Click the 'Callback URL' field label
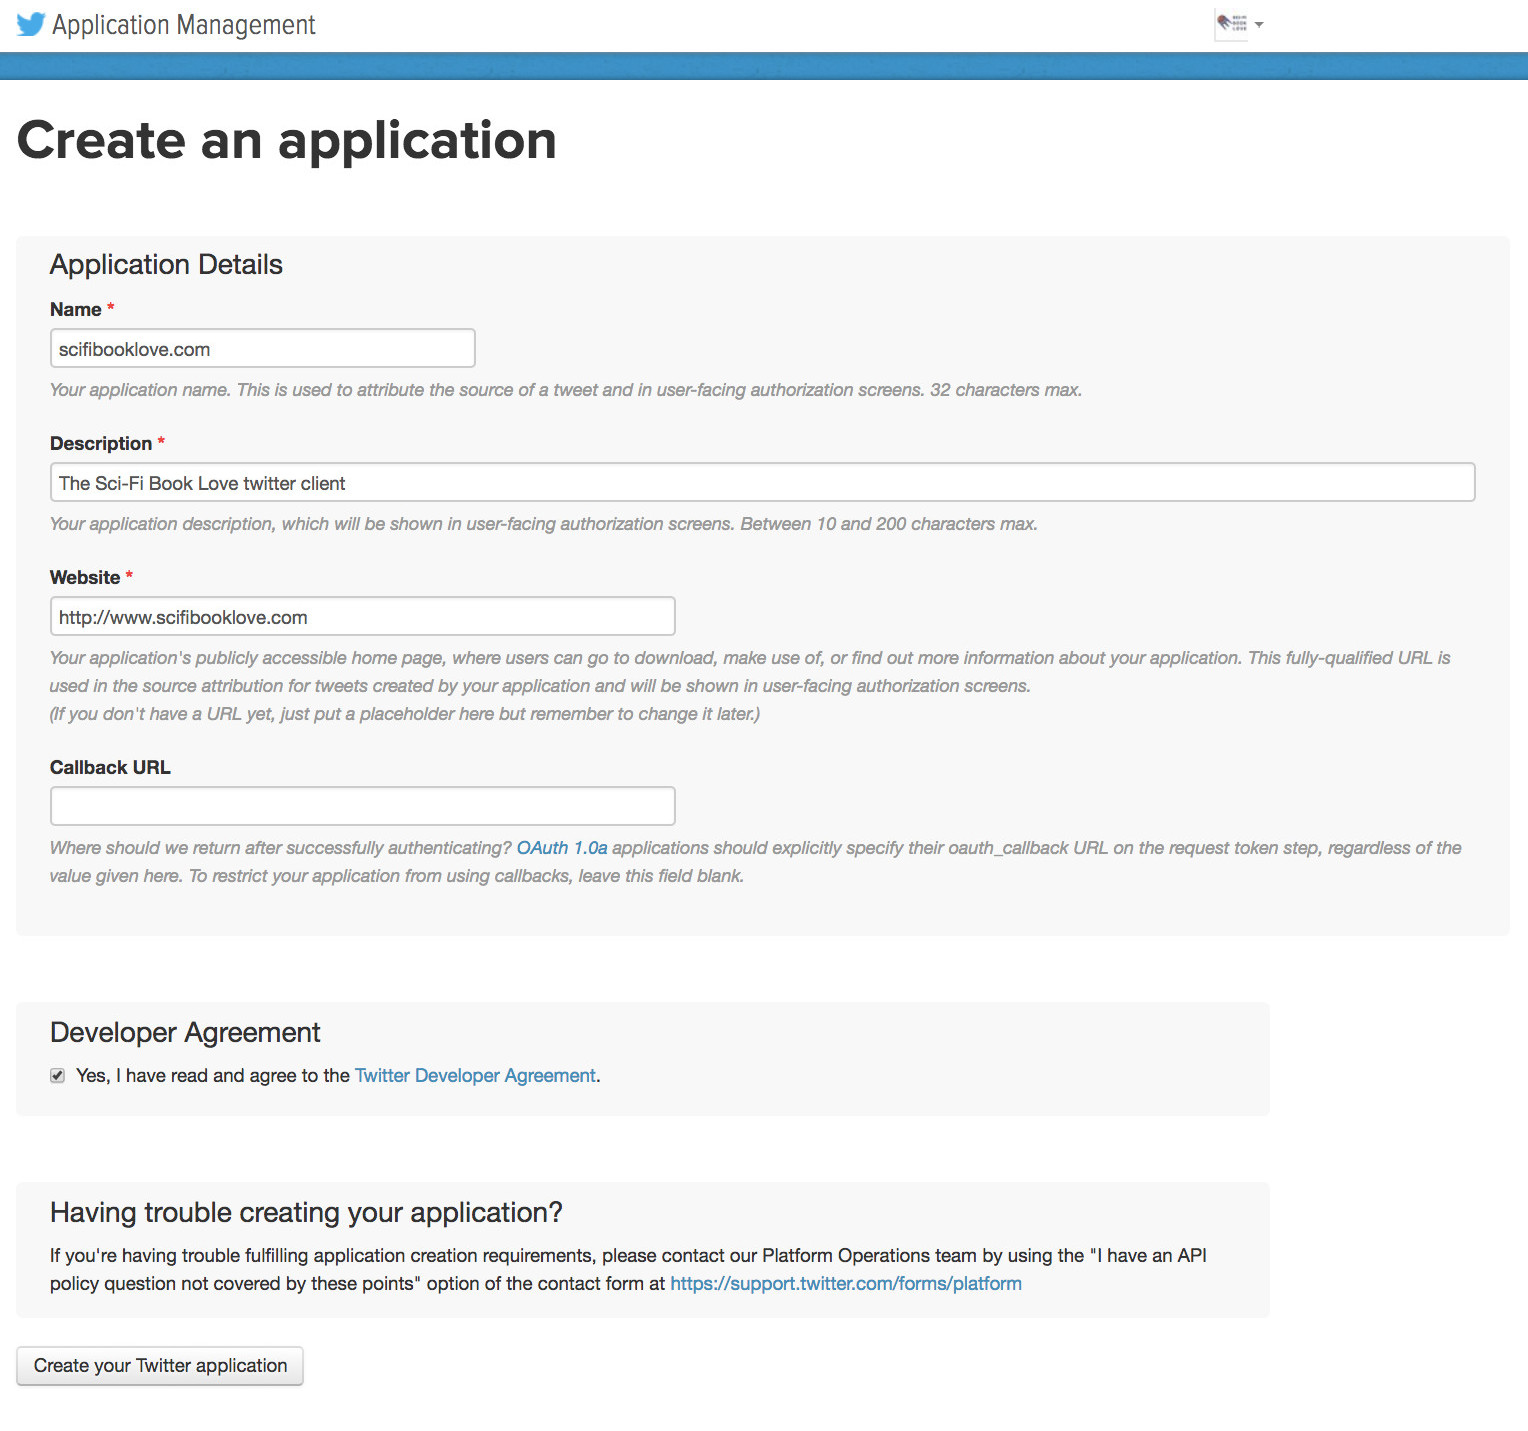This screenshot has width=1528, height=1431. [110, 768]
